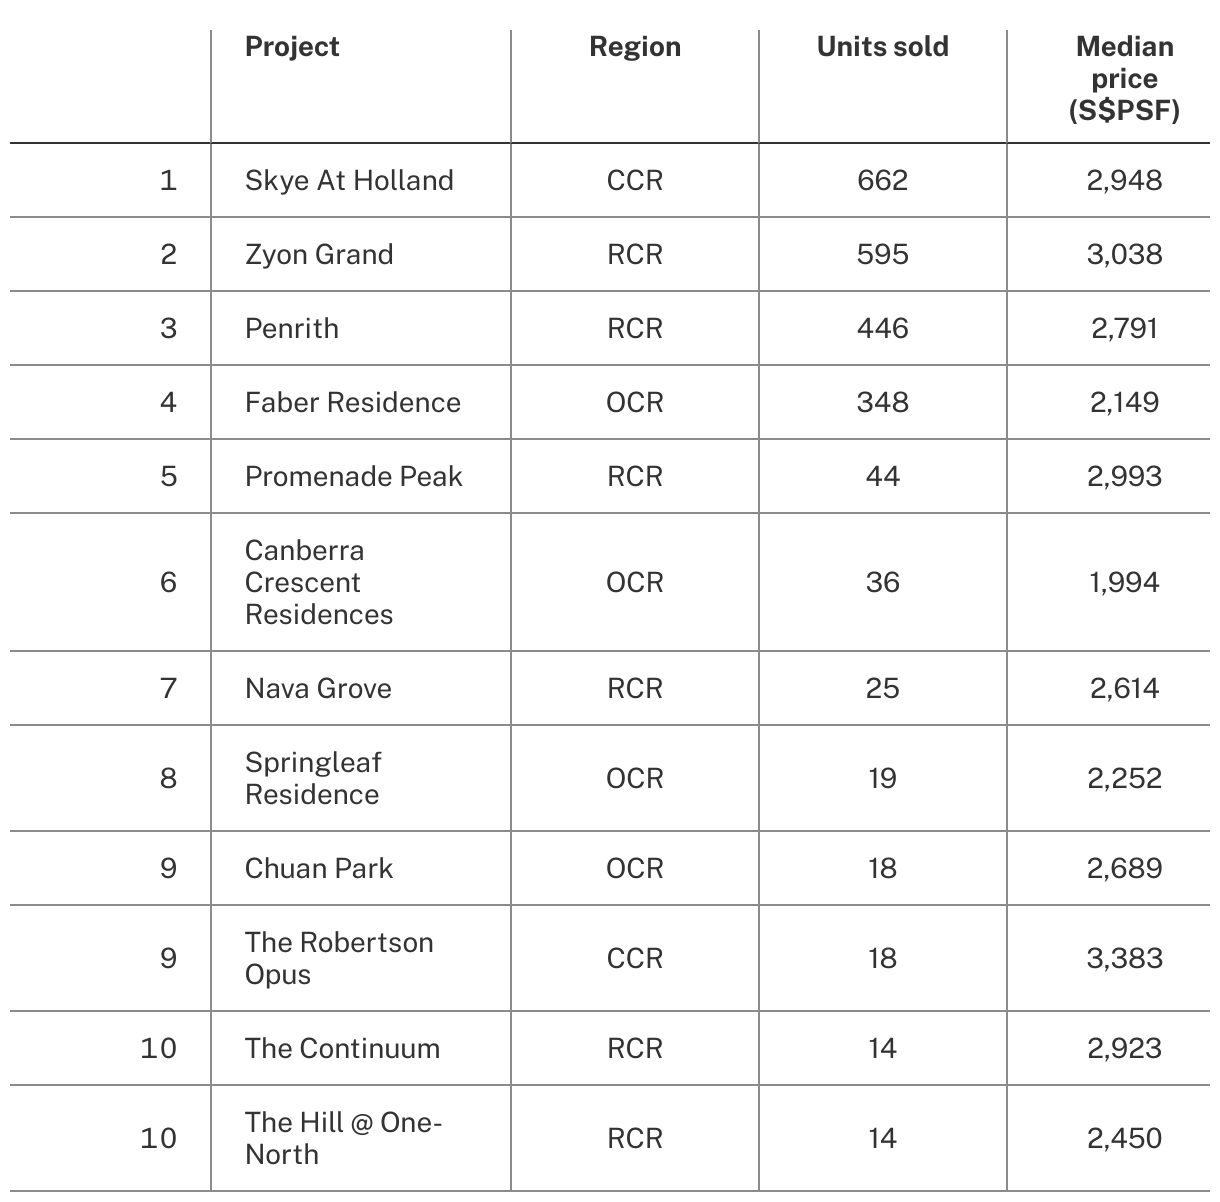Select the 595 units sold cell
Image resolution: width=1220 pixels, height=1202 pixels.
882,255
